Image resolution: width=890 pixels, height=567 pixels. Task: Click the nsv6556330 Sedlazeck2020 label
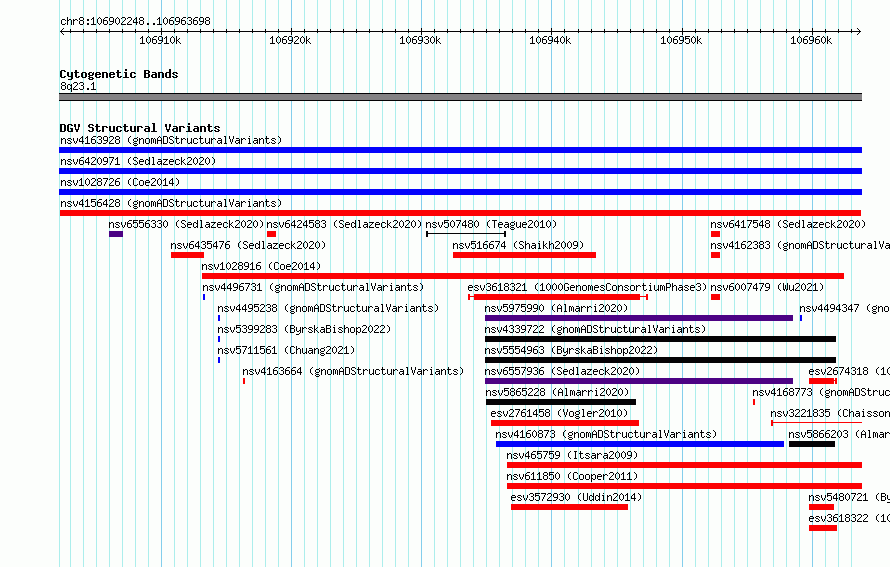pos(186,224)
